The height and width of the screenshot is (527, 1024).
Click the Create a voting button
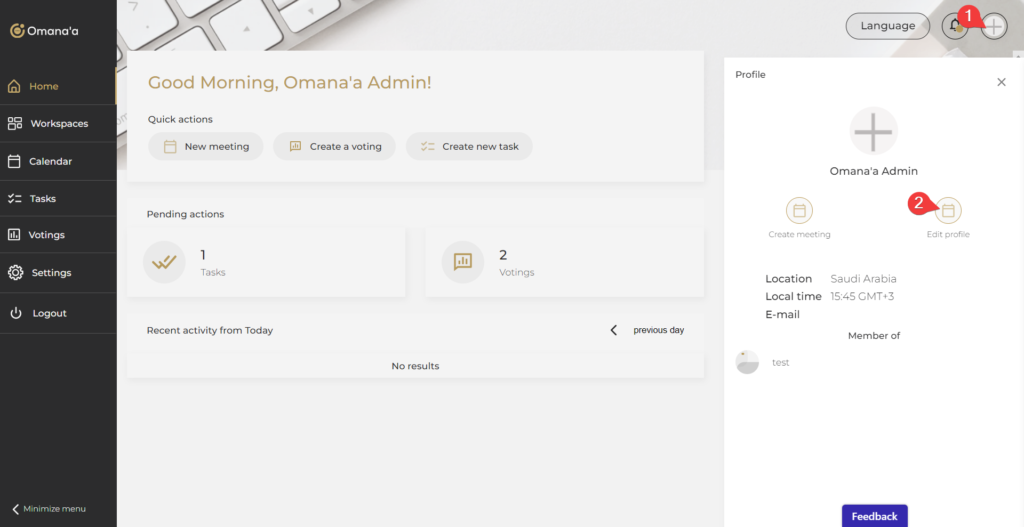[x=334, y=146]
